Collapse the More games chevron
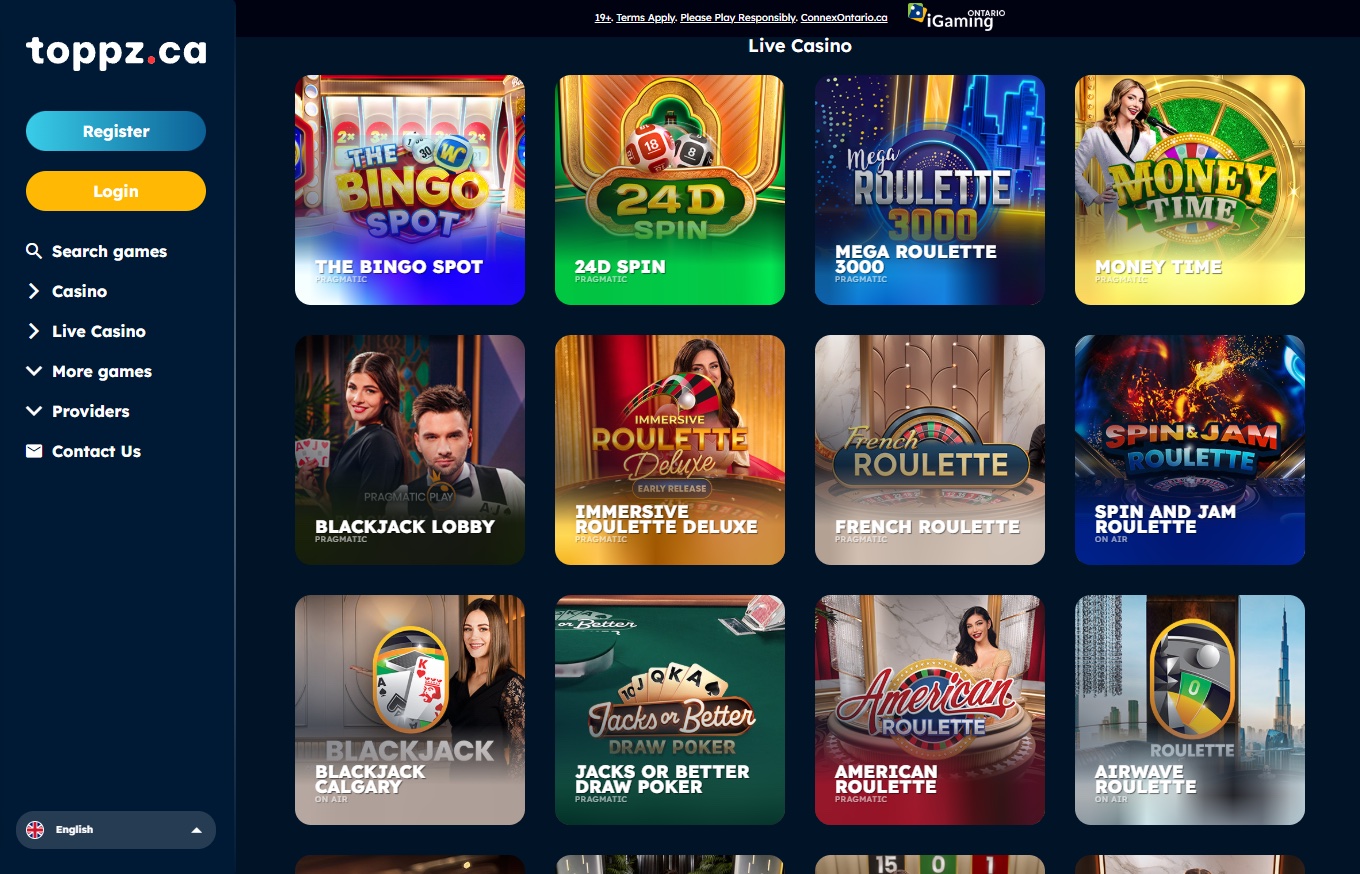This screenshot has height=874, width=1360. point(34,371)
